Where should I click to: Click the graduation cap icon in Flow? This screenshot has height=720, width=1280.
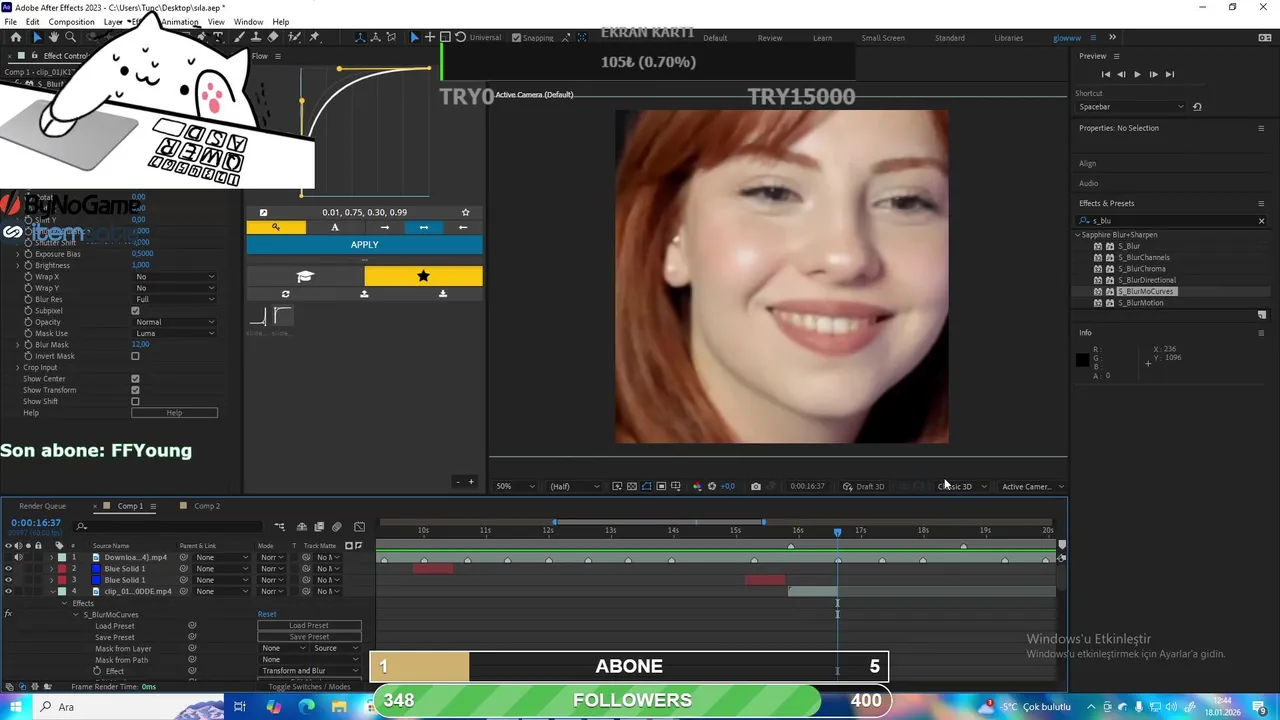(x=305, y=276)
